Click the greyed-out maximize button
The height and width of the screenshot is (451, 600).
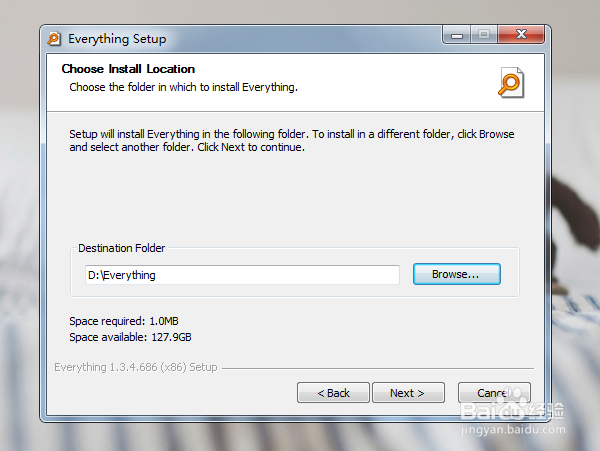click(x=484, y=35)
